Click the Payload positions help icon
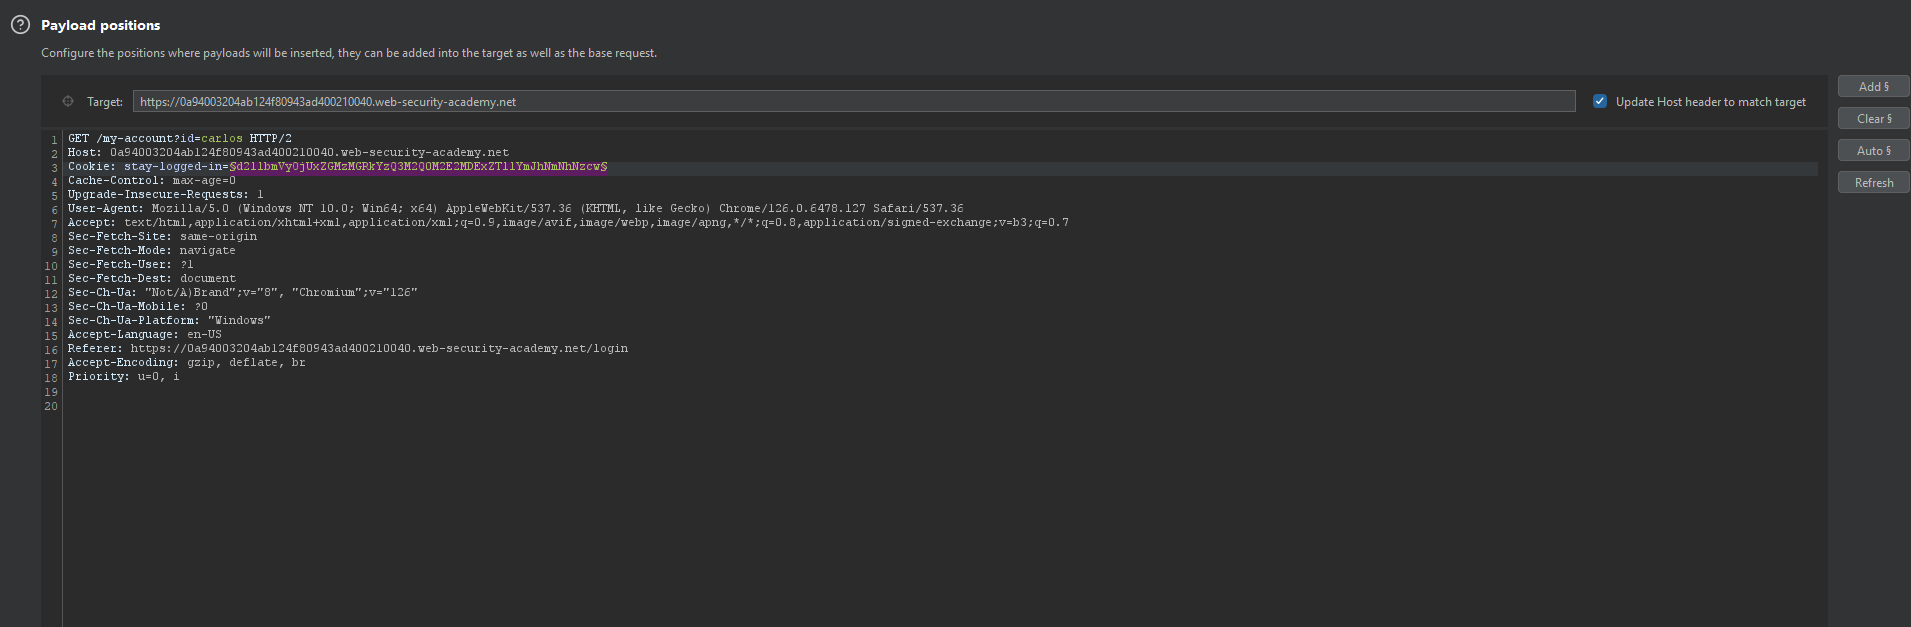The image size is (1911, 627). 20,25
